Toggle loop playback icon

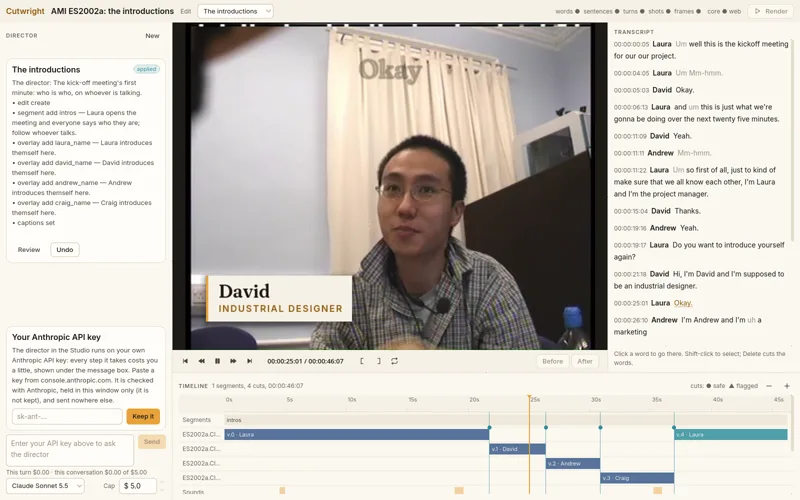(x=394, y=361)
